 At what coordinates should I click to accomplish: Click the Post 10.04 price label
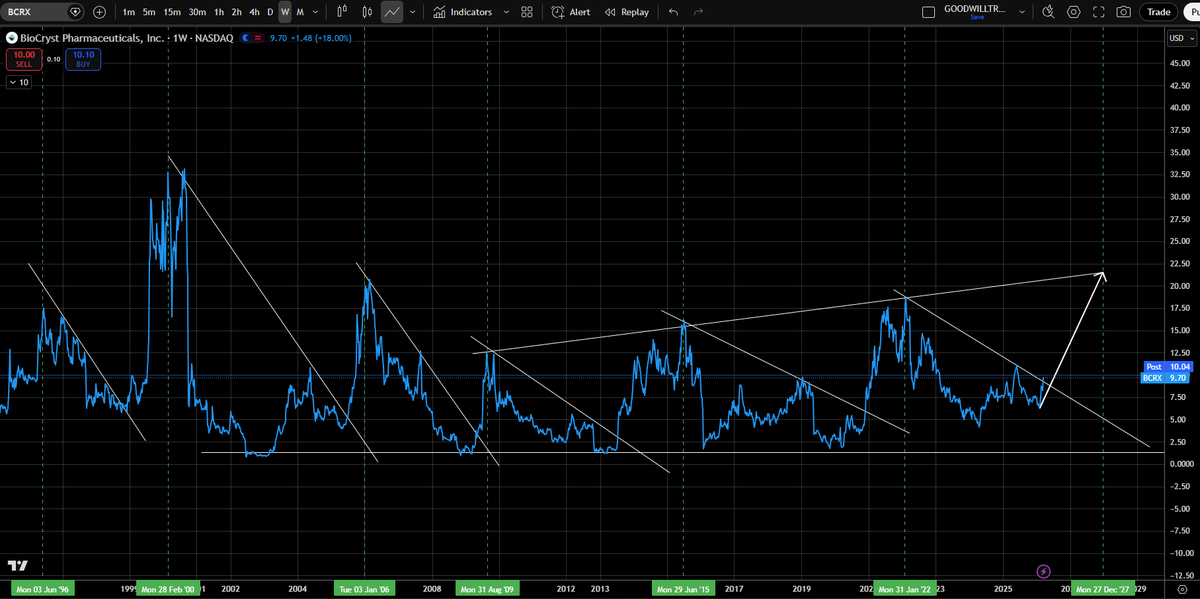tap(1166, 367)
